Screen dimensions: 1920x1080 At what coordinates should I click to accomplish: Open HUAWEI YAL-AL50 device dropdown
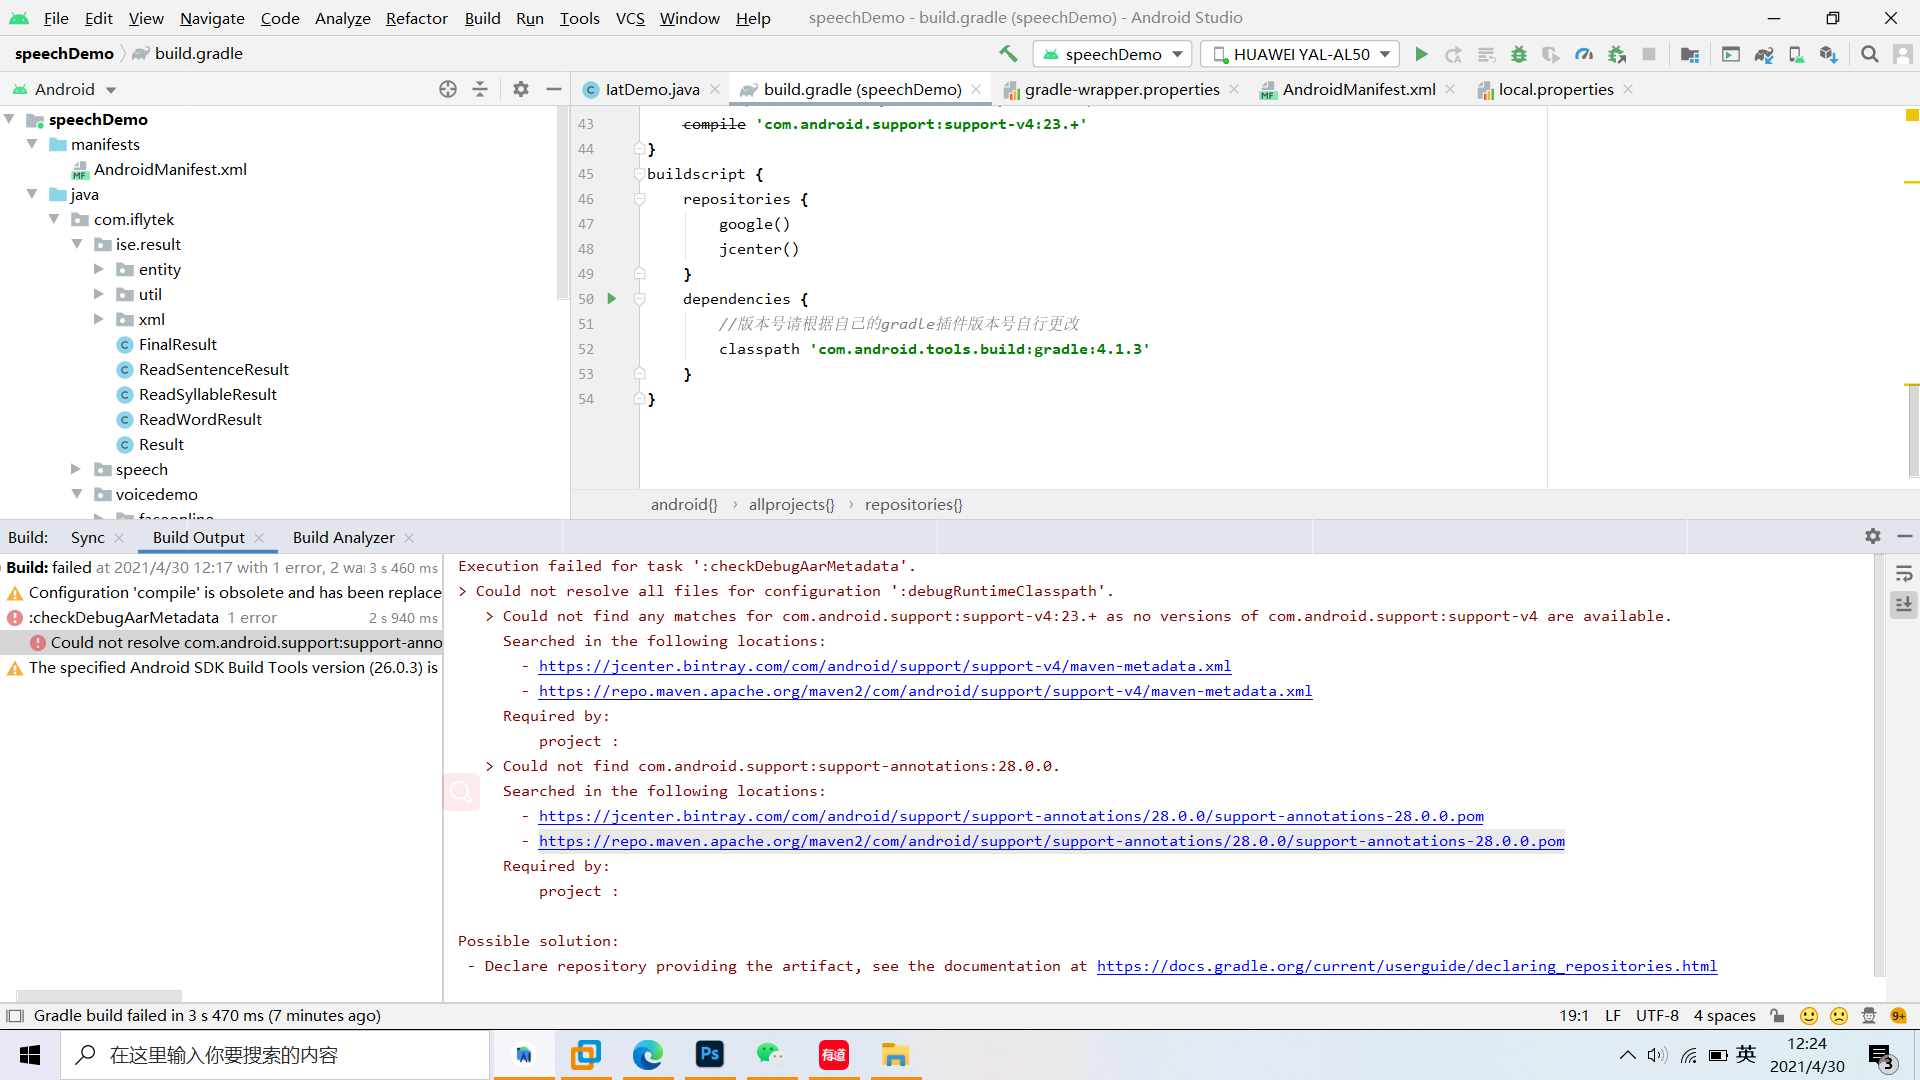(x=1300, y=54)
